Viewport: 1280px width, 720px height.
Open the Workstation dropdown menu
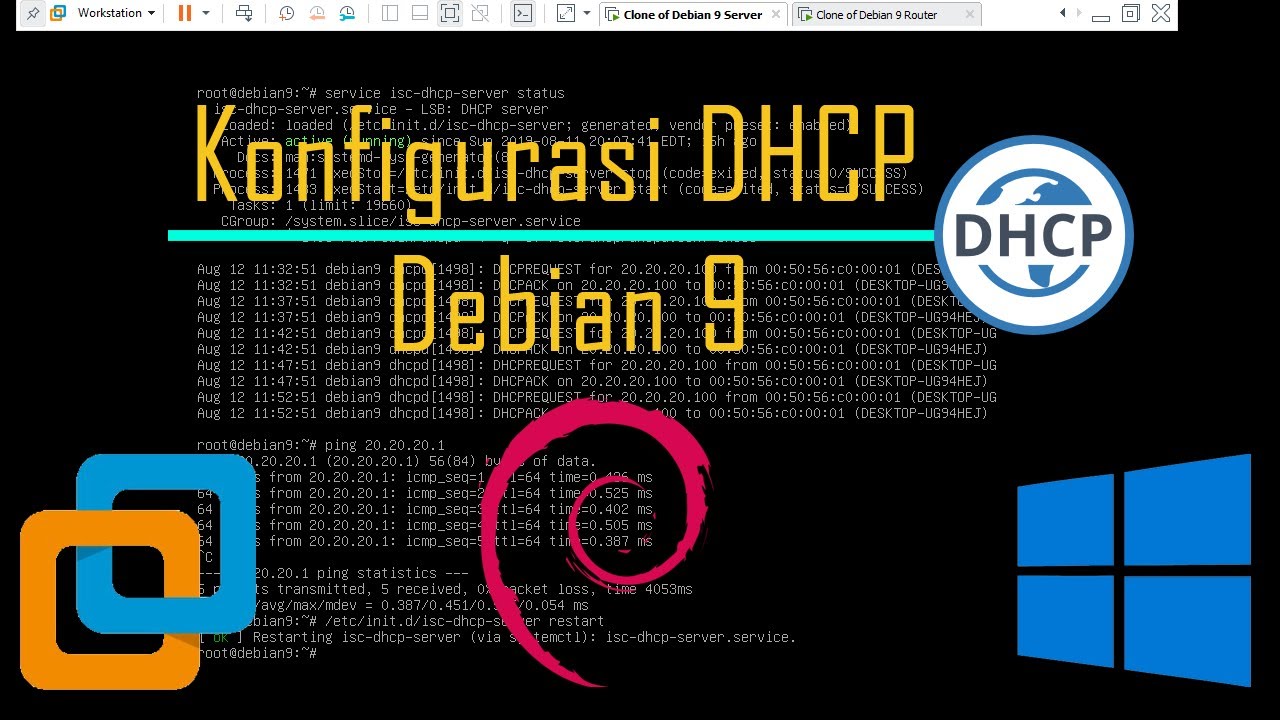click(116, 14)
